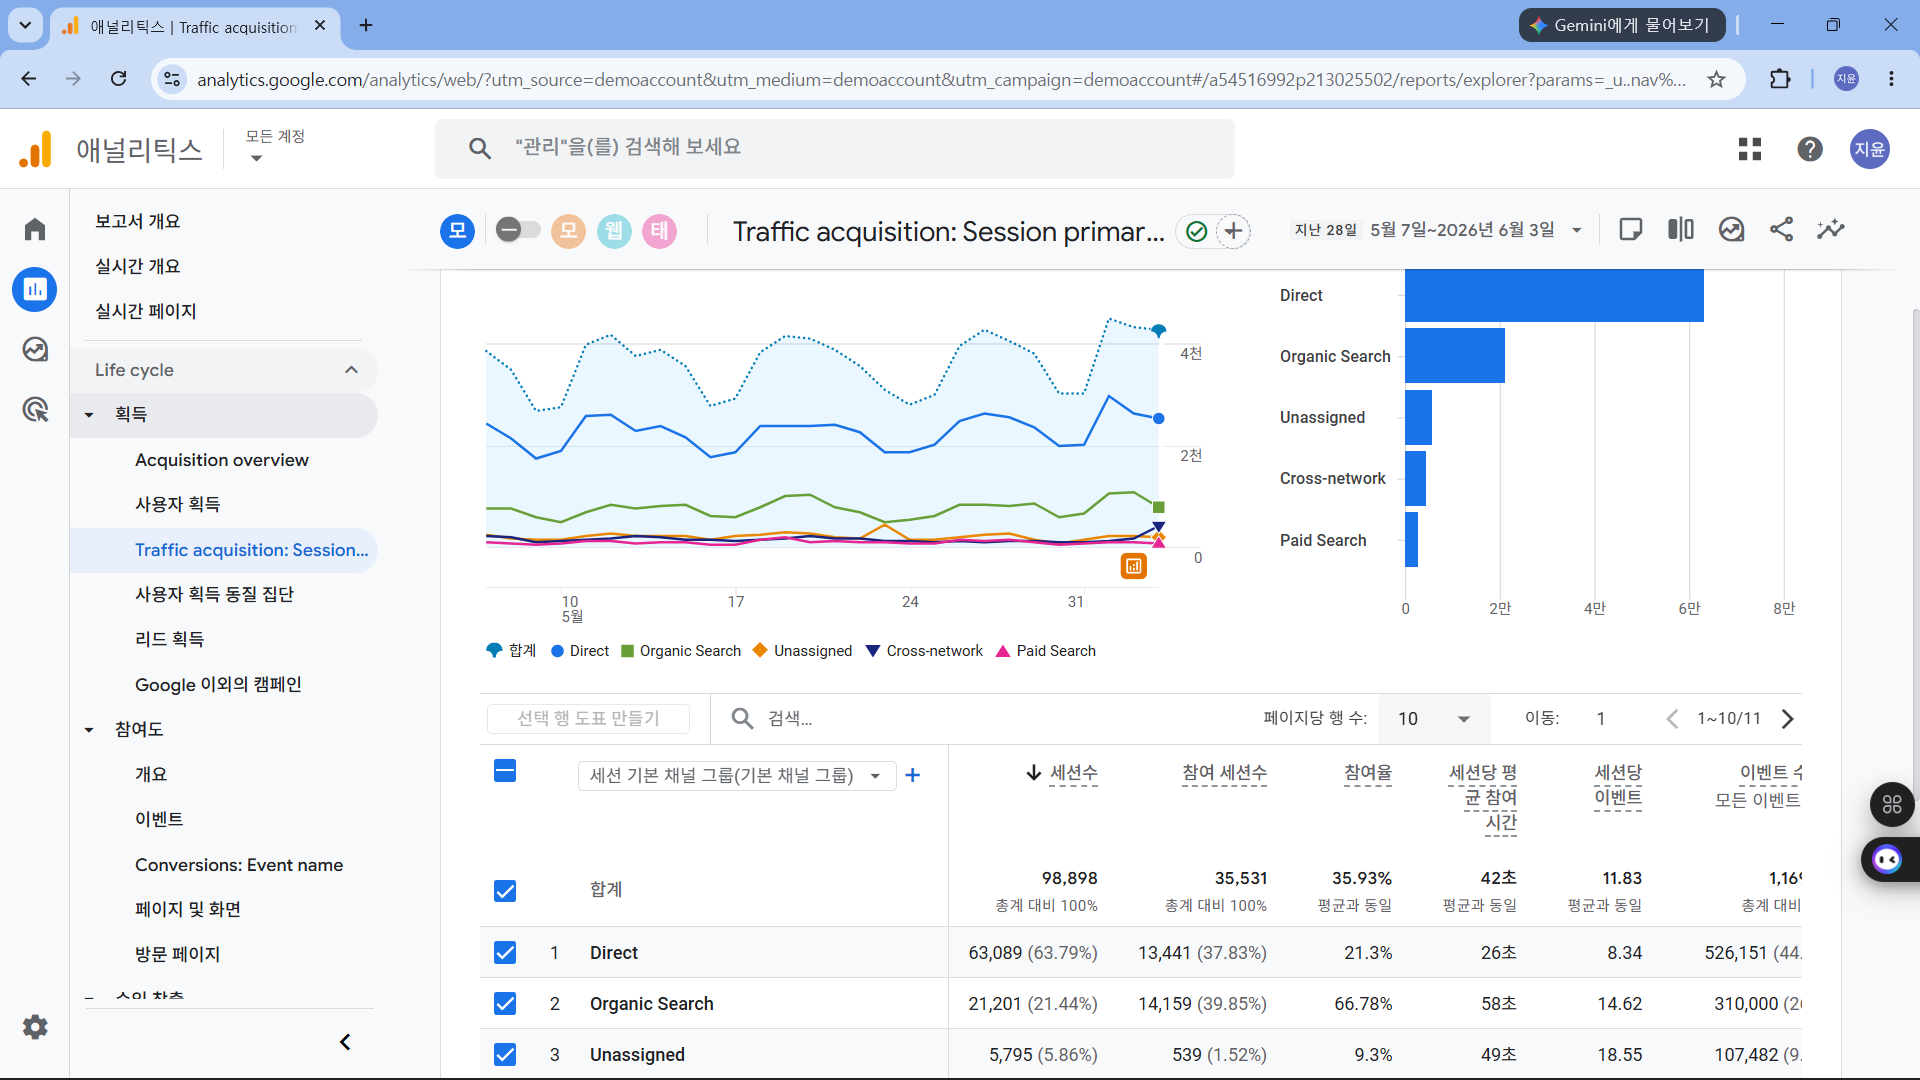Share this report

click(x=1781, y=230)
